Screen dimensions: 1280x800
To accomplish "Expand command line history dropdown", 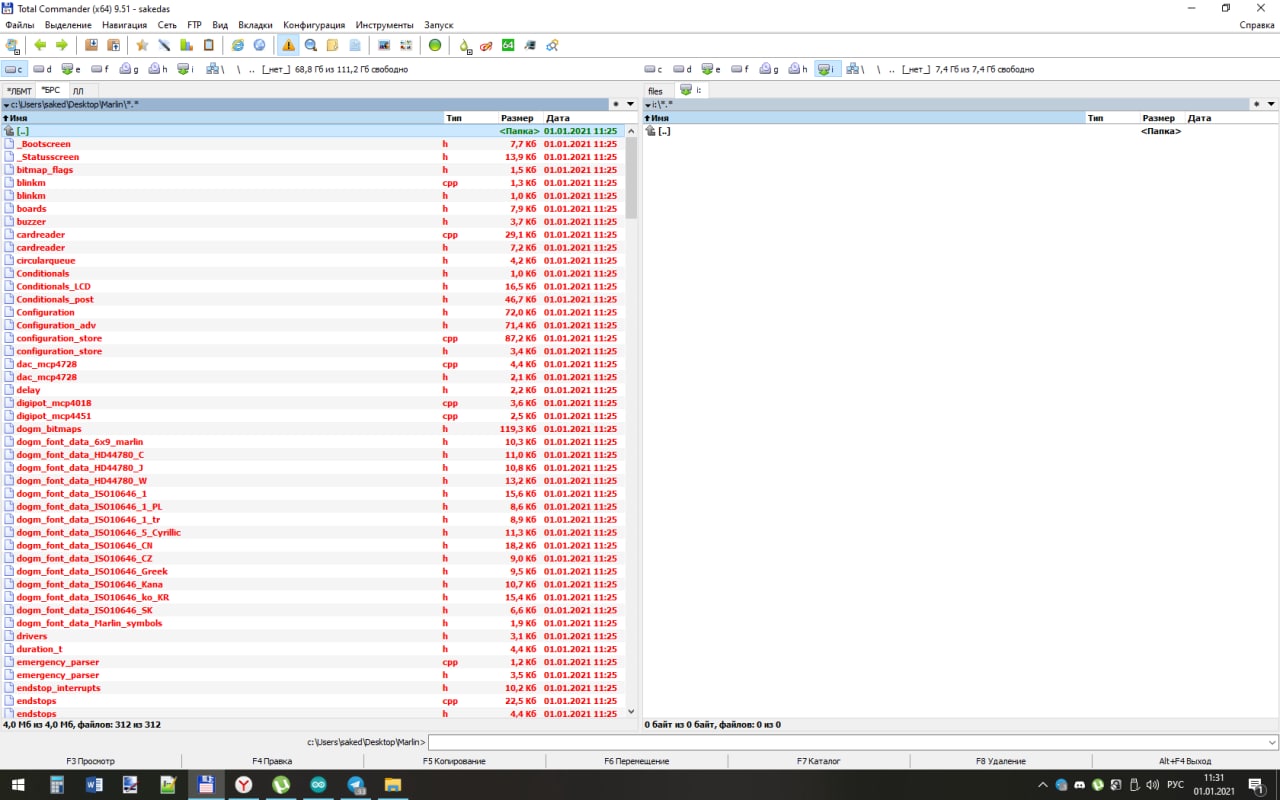I will click(x=1271, y=743).
